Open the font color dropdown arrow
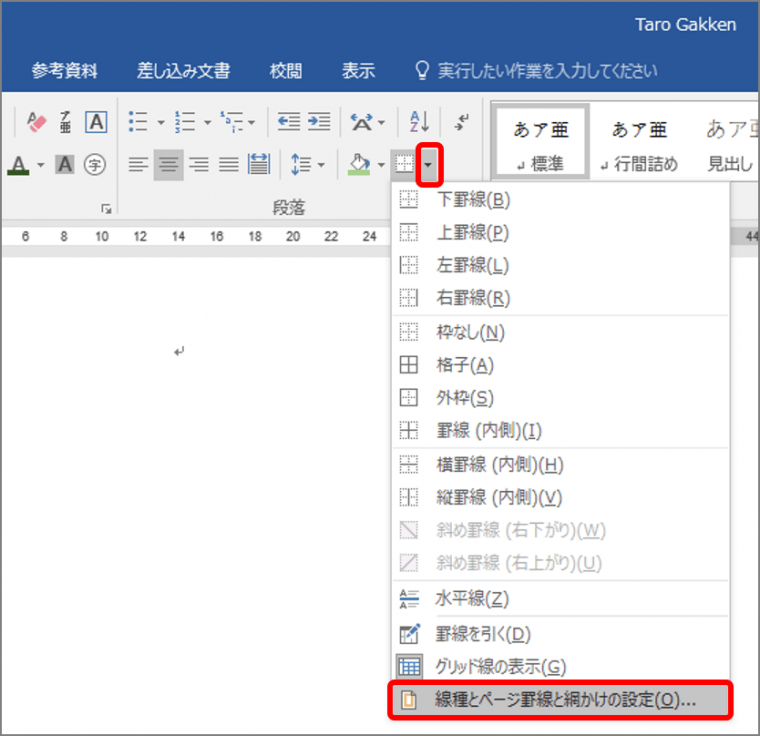 click(x=41, y=165)
